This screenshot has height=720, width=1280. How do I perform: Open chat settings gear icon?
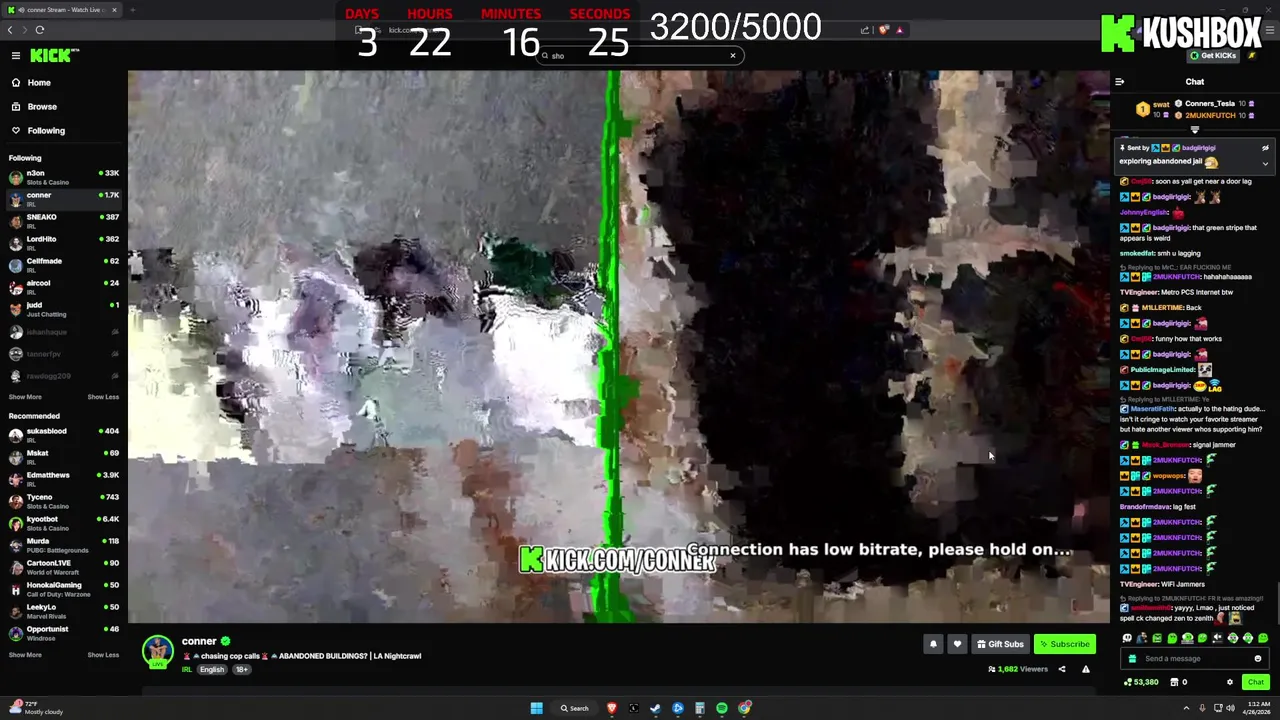tap(1230, 682)
